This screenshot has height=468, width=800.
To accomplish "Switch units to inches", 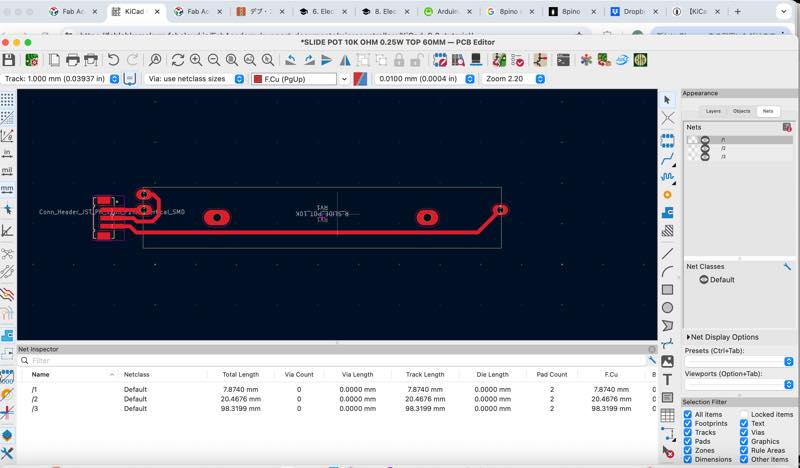I will [7, 153].
